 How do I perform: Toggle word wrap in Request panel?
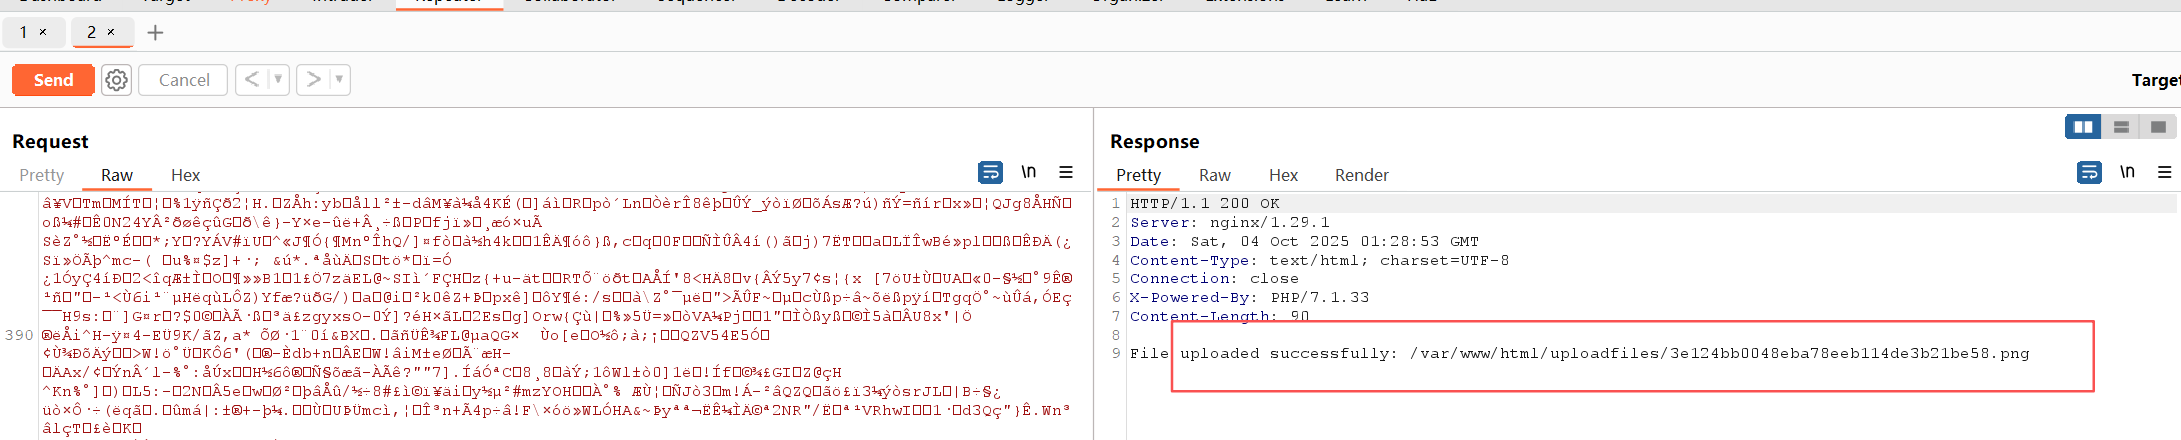pos(990,172)
